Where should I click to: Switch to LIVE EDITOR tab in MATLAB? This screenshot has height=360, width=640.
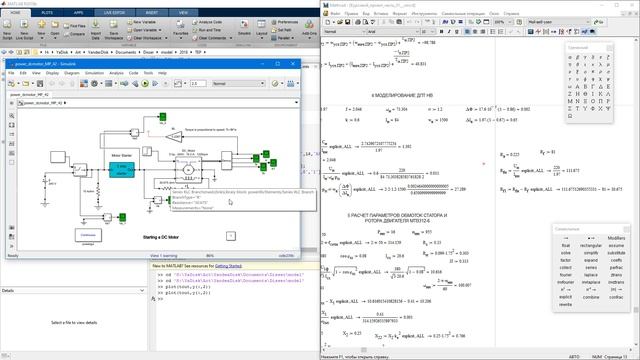click(x=114, y=13)
